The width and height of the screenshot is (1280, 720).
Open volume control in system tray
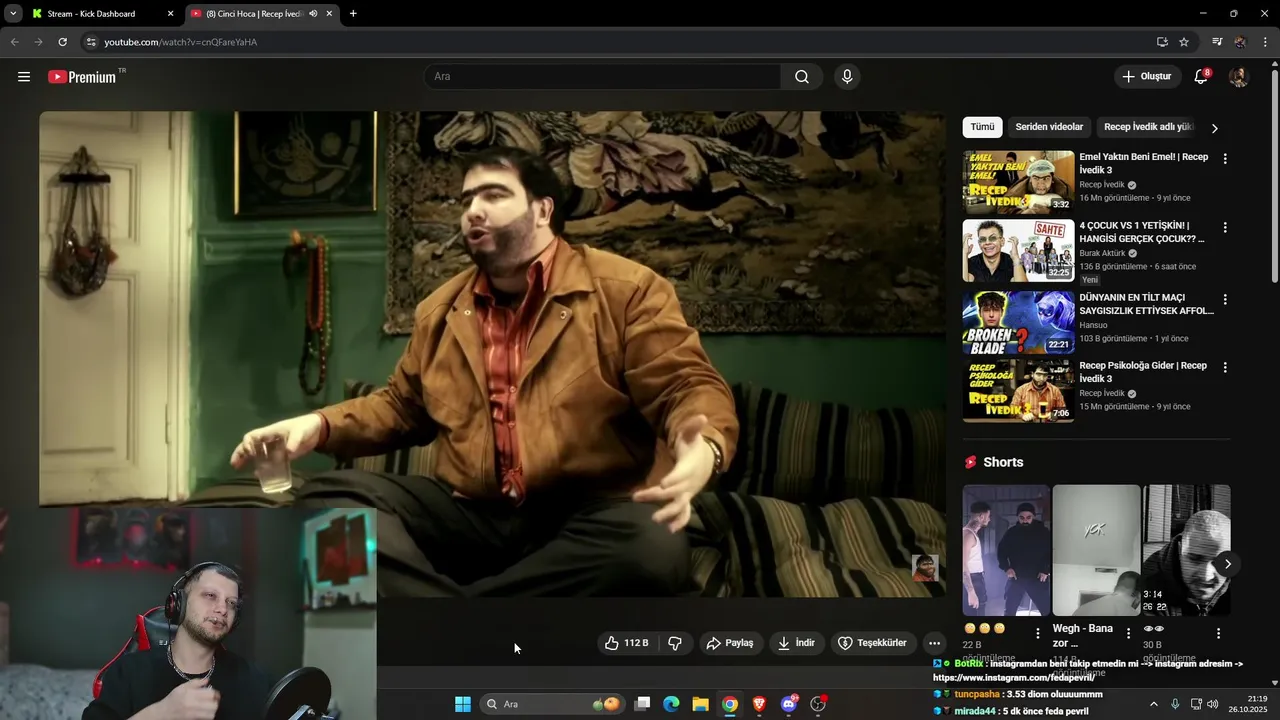tap(1213, 704)
